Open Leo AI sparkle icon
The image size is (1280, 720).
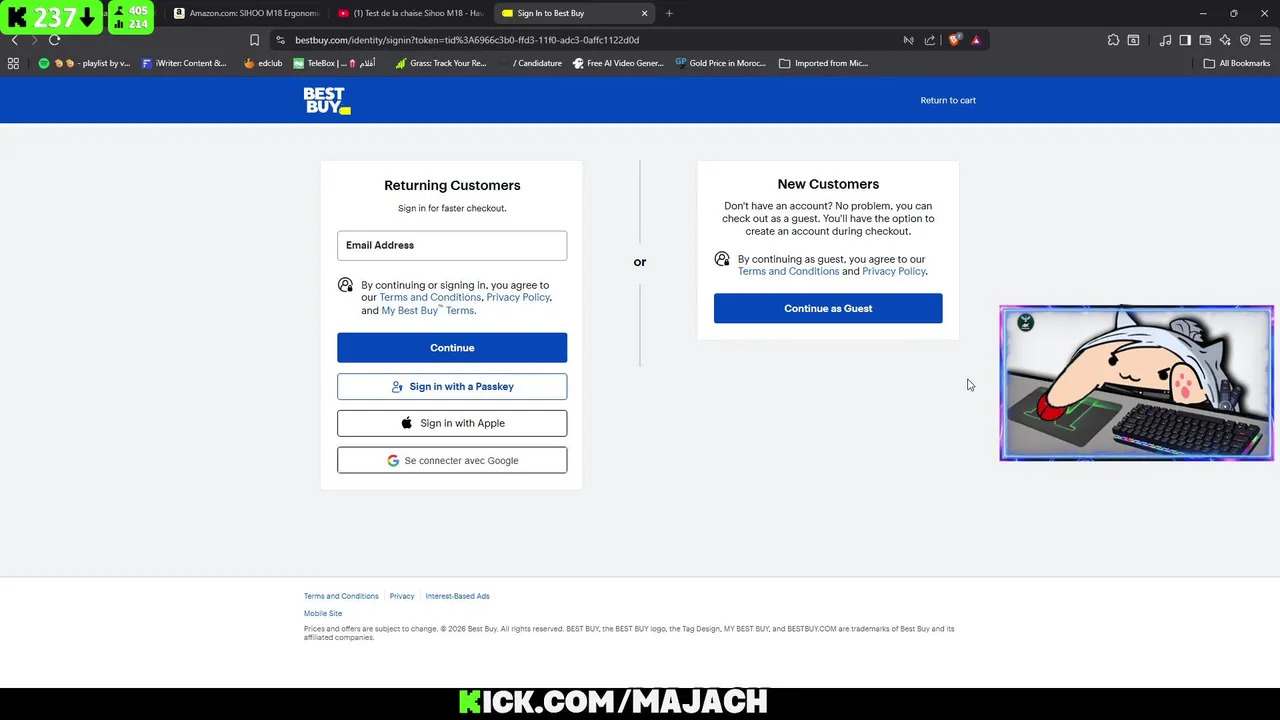click(x=1225, y=40)
